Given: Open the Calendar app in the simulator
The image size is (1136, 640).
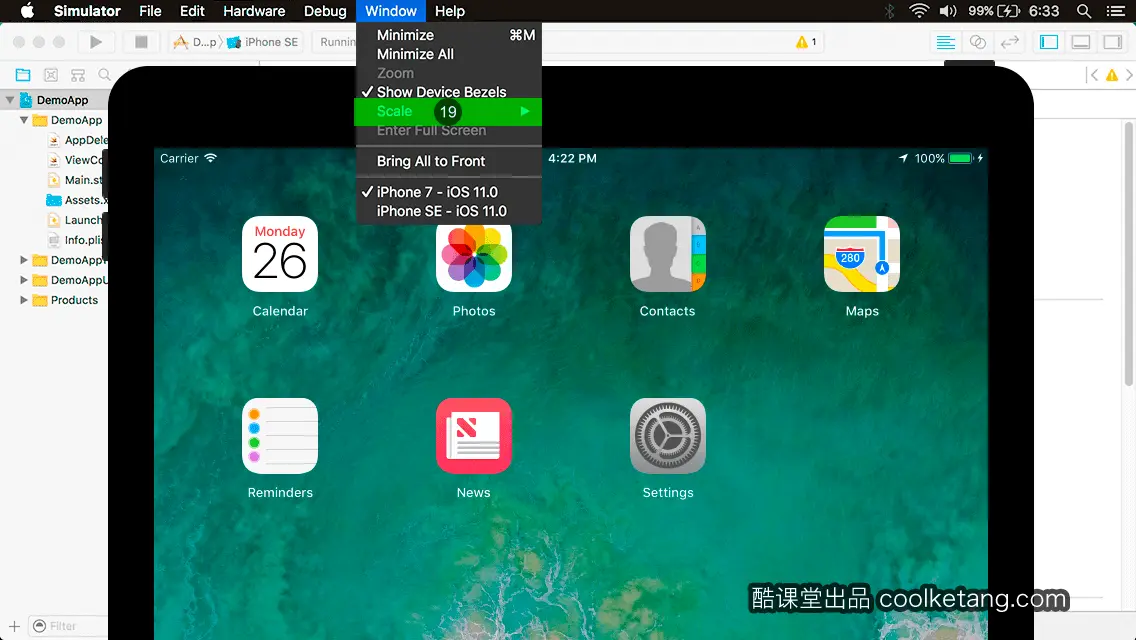Looking at the screenshot, I should (280, 254).
